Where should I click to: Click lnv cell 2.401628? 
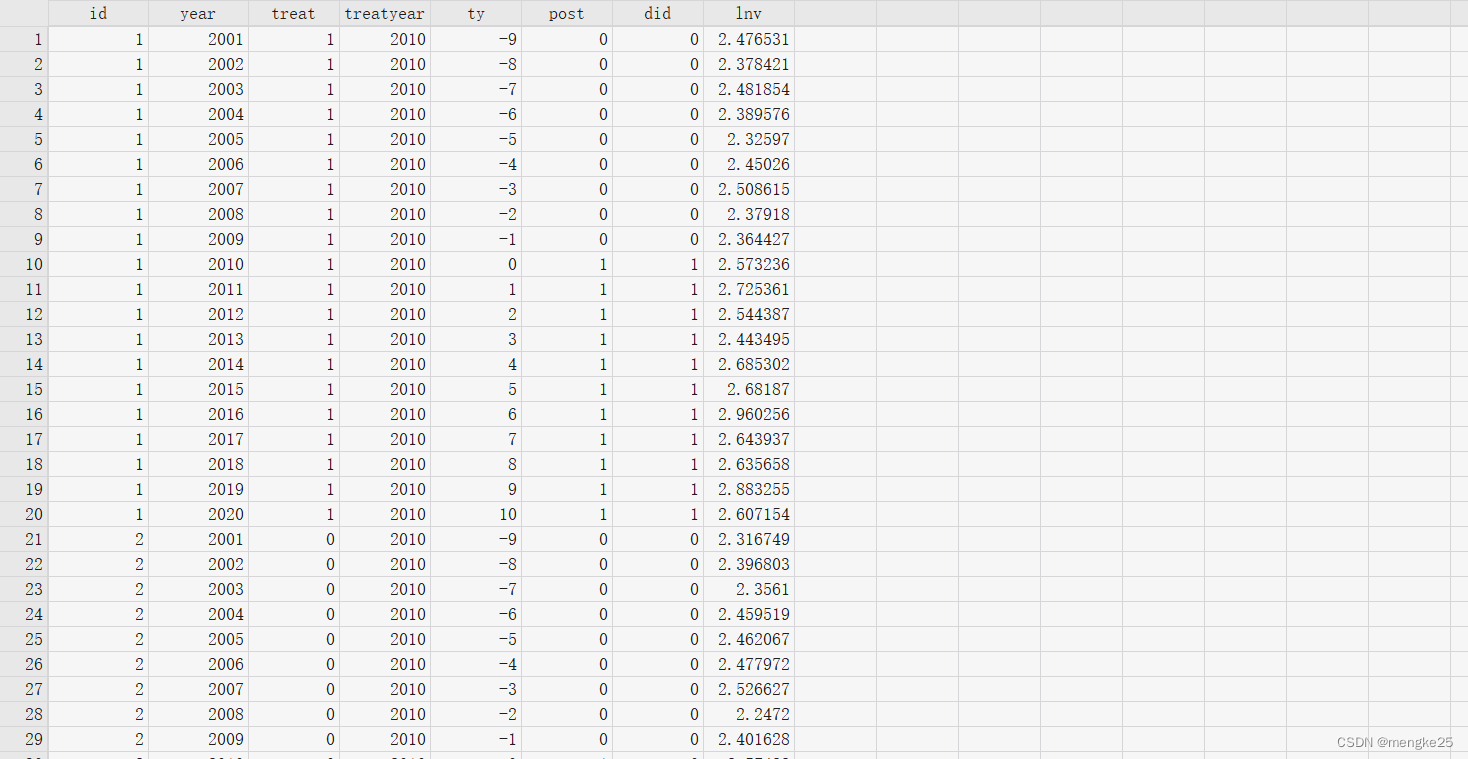749,739
